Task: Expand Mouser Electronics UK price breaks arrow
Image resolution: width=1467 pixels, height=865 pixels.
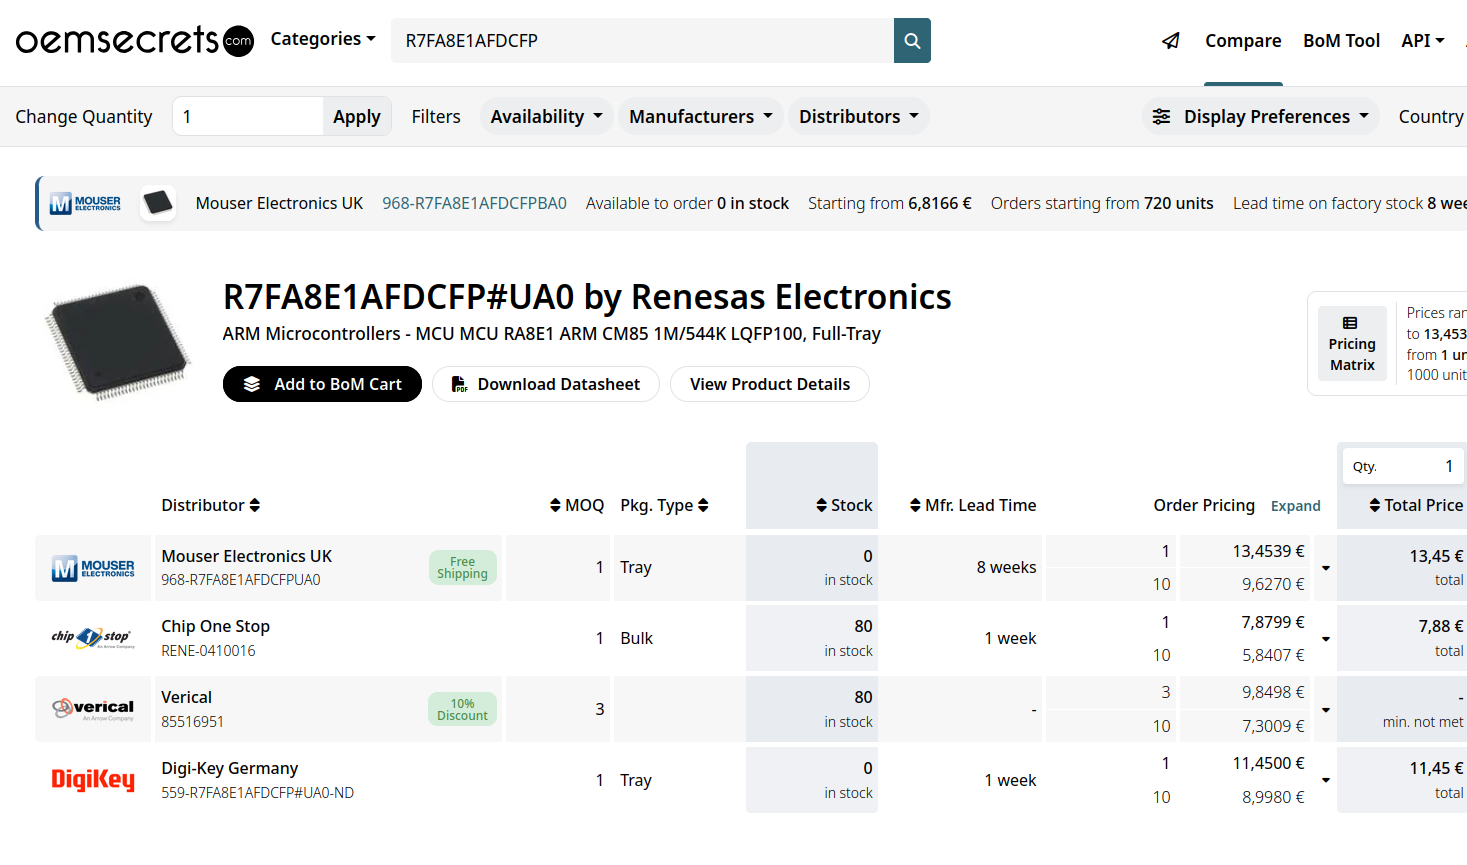Action: click(x=1326, y=568)
